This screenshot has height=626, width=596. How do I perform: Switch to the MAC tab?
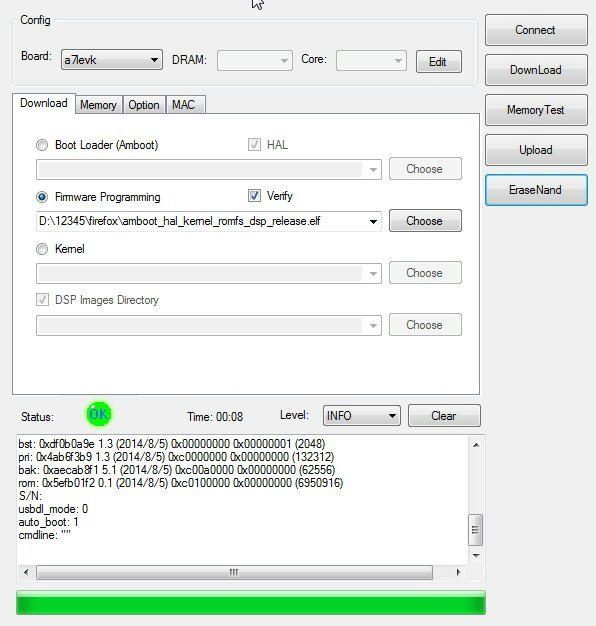184,105
